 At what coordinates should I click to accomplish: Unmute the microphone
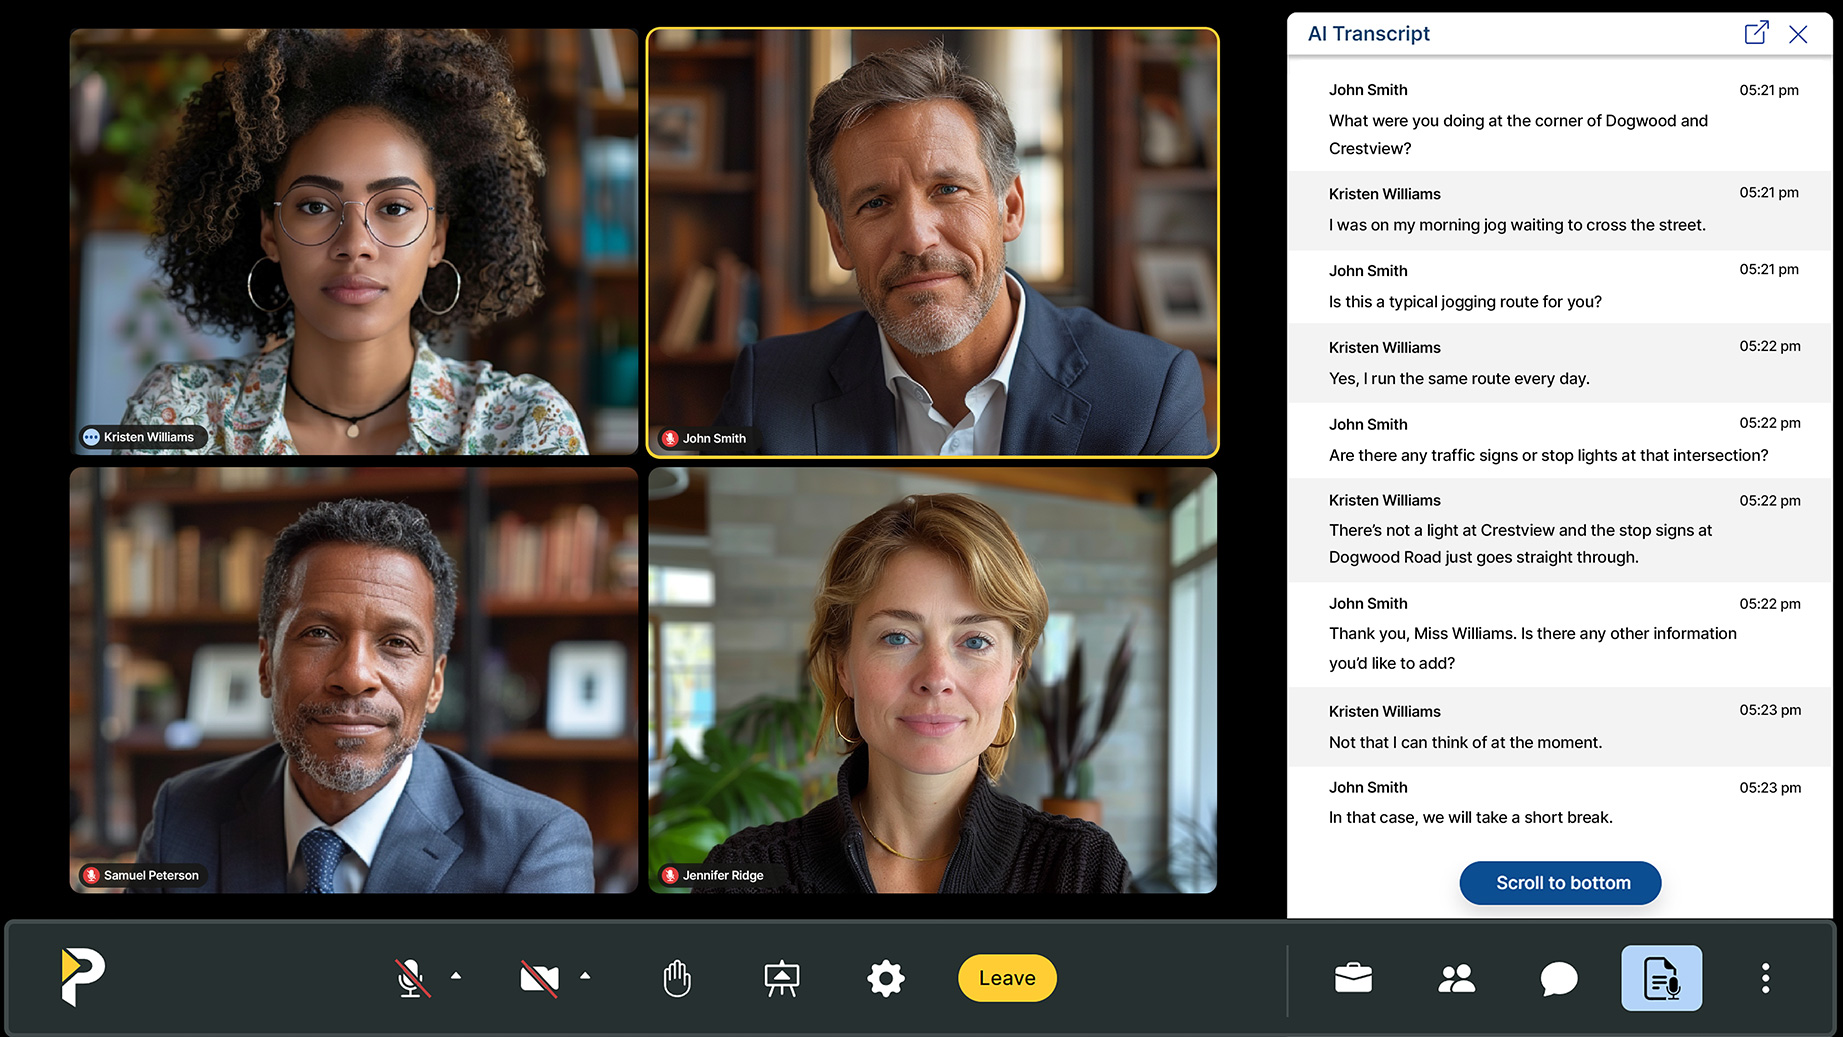click(x=411, y=978)
